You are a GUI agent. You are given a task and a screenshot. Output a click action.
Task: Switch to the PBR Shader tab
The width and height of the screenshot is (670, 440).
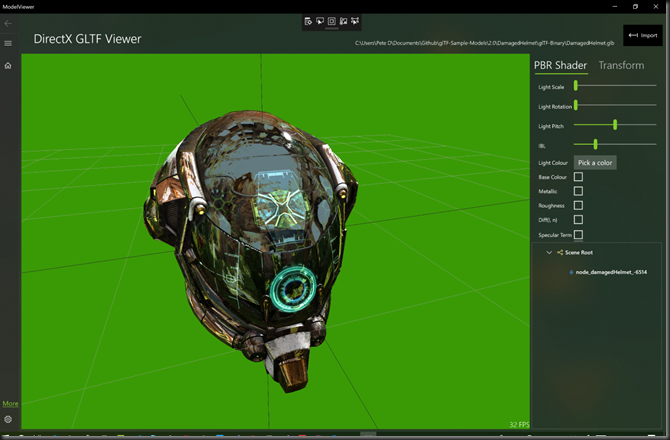point(561,65)
